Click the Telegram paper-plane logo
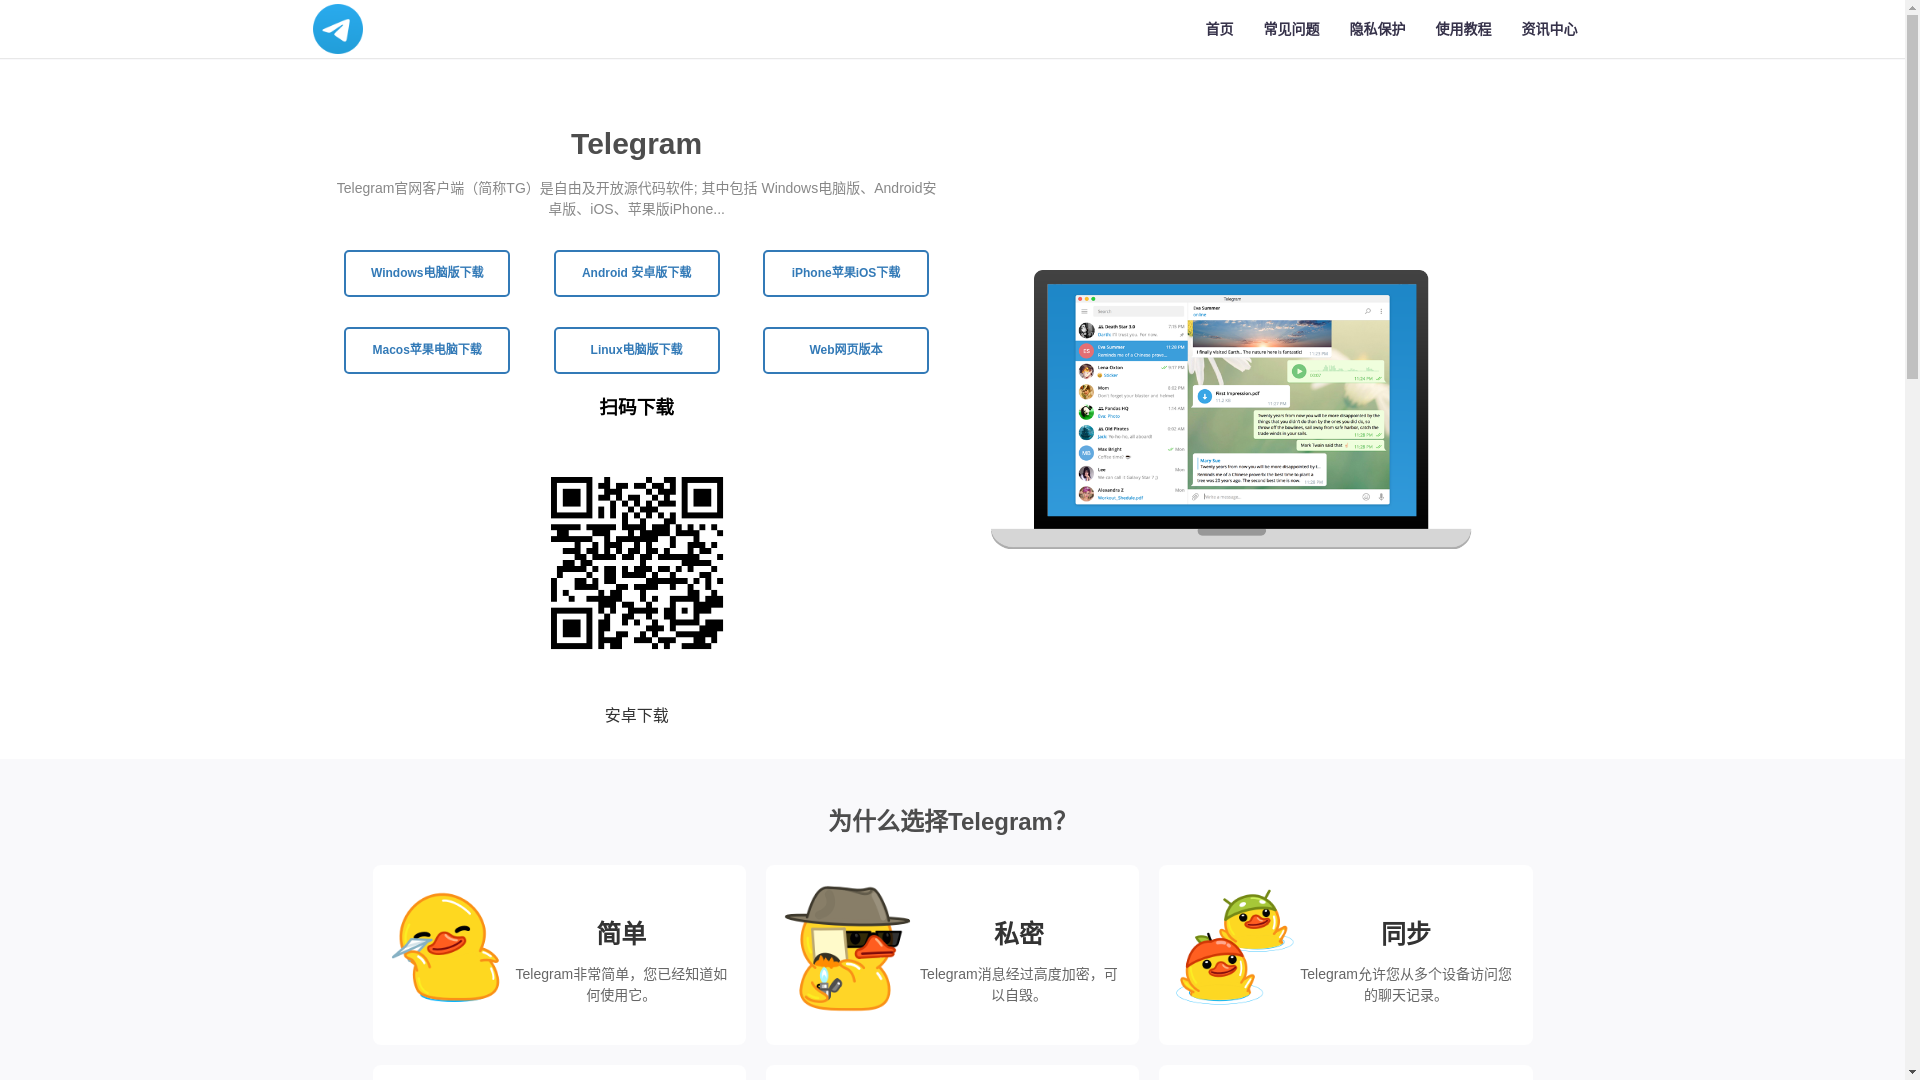 point(337,29)
